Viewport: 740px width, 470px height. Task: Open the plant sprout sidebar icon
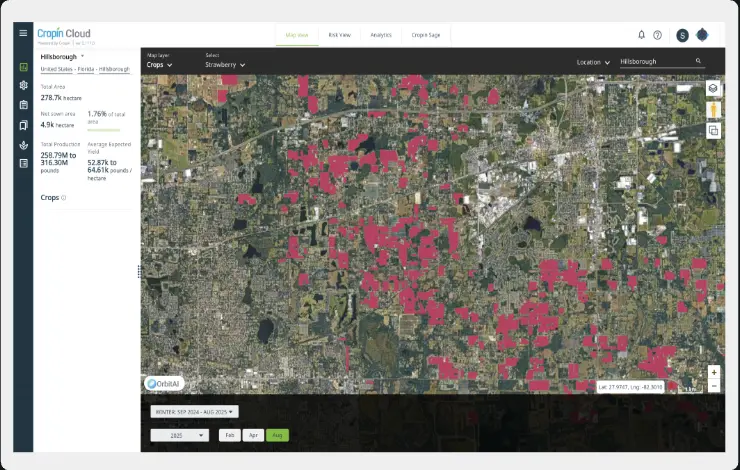pyautogui.click(x=24, y=145)
